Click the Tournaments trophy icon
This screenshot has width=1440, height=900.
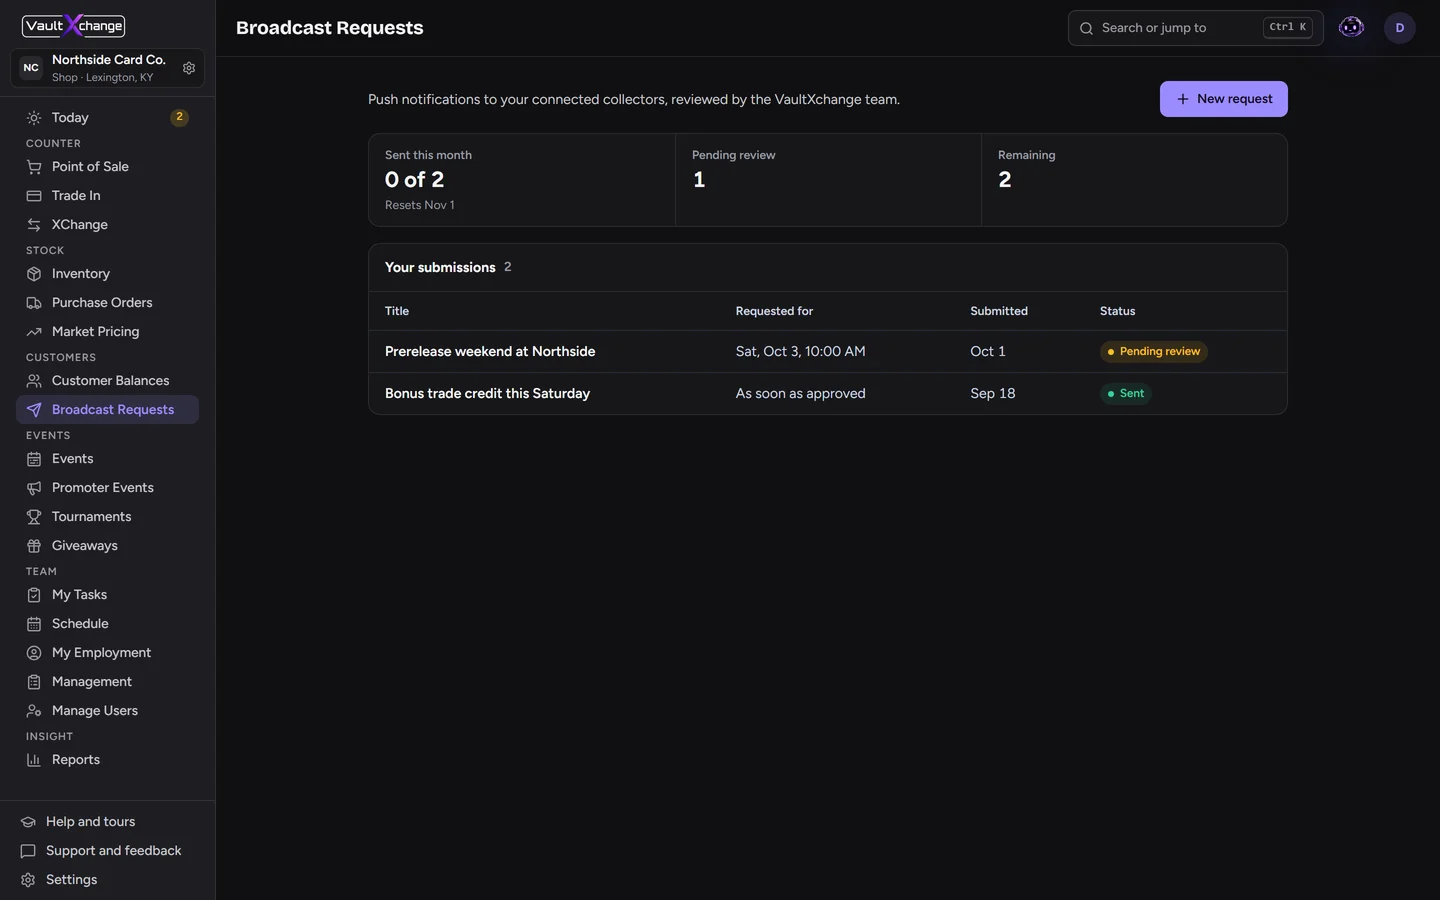pos(34,517)
